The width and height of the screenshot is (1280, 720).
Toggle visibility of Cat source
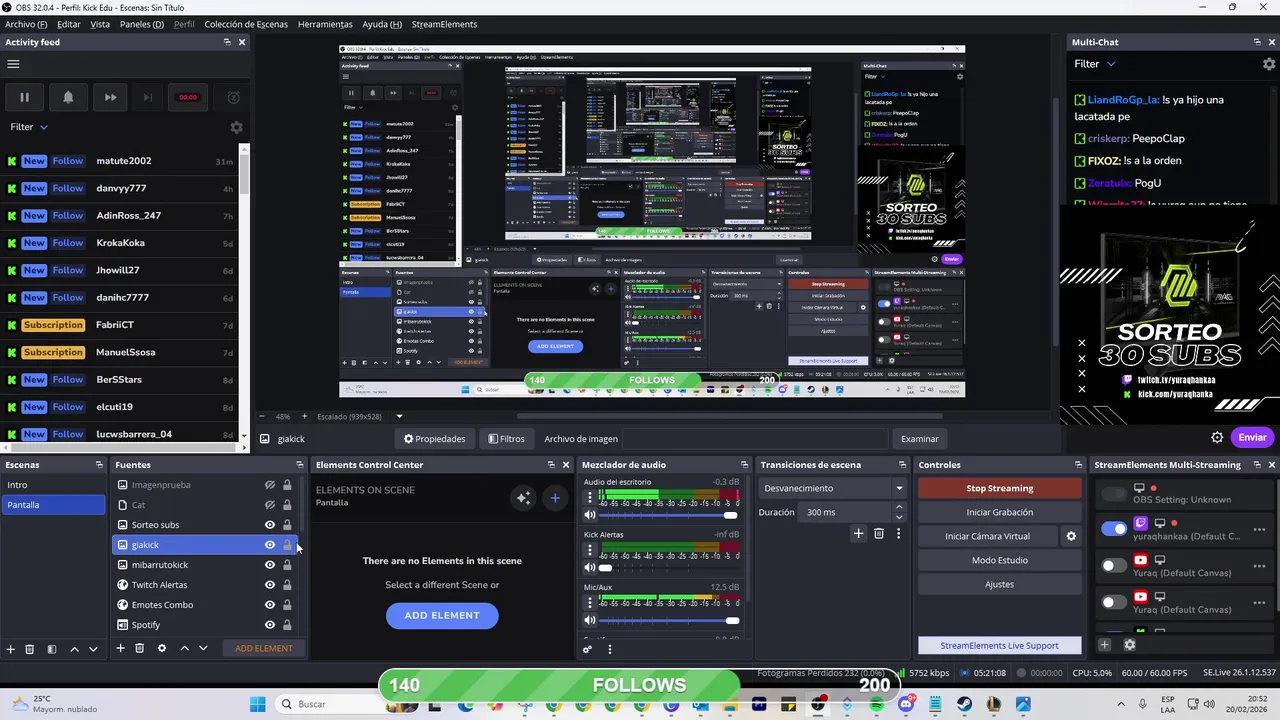[269, 505]
